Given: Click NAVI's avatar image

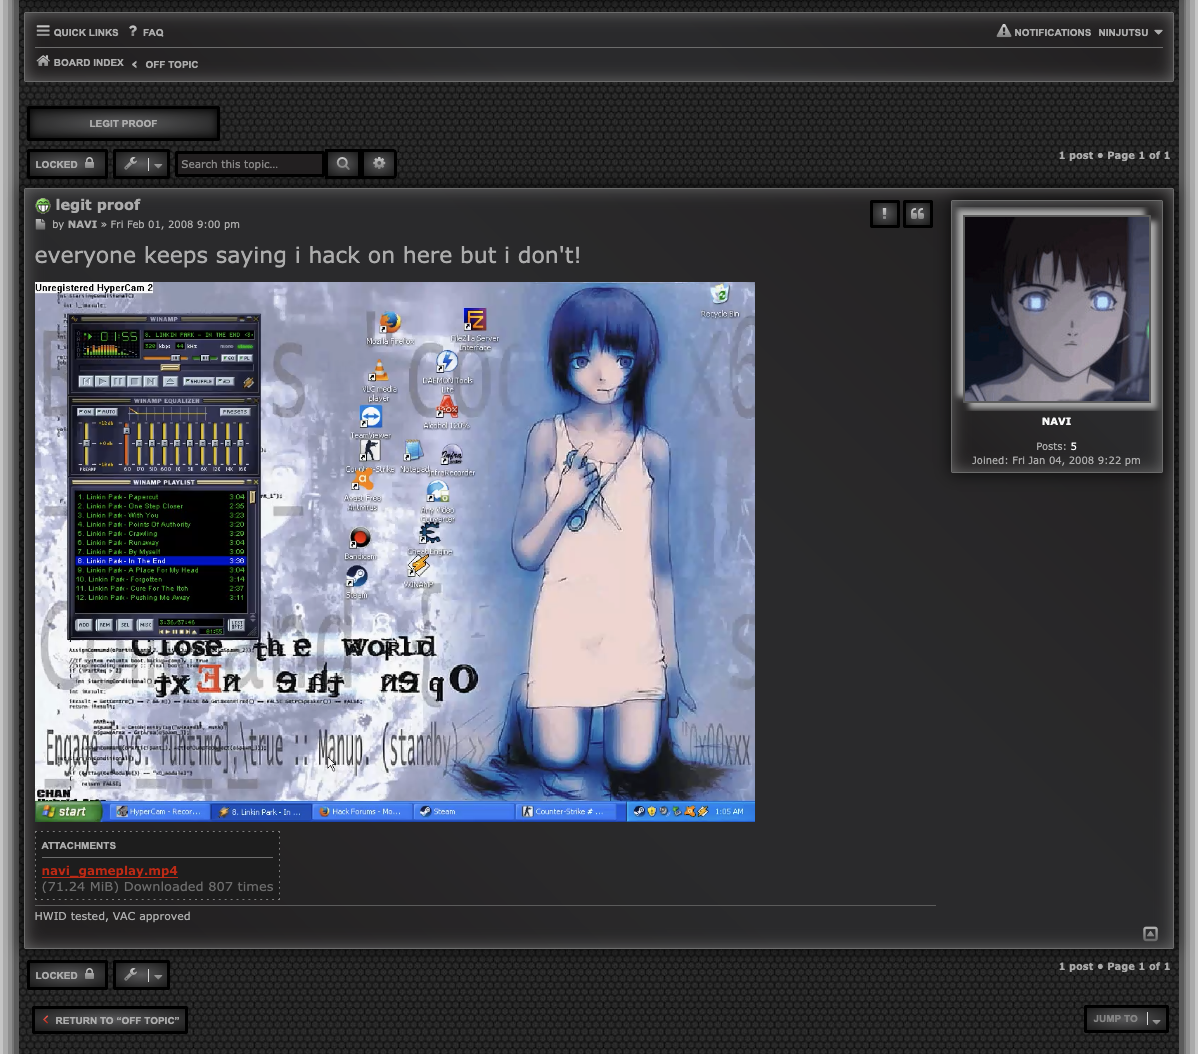Looking at the screenshot, I should [1057, 309].
